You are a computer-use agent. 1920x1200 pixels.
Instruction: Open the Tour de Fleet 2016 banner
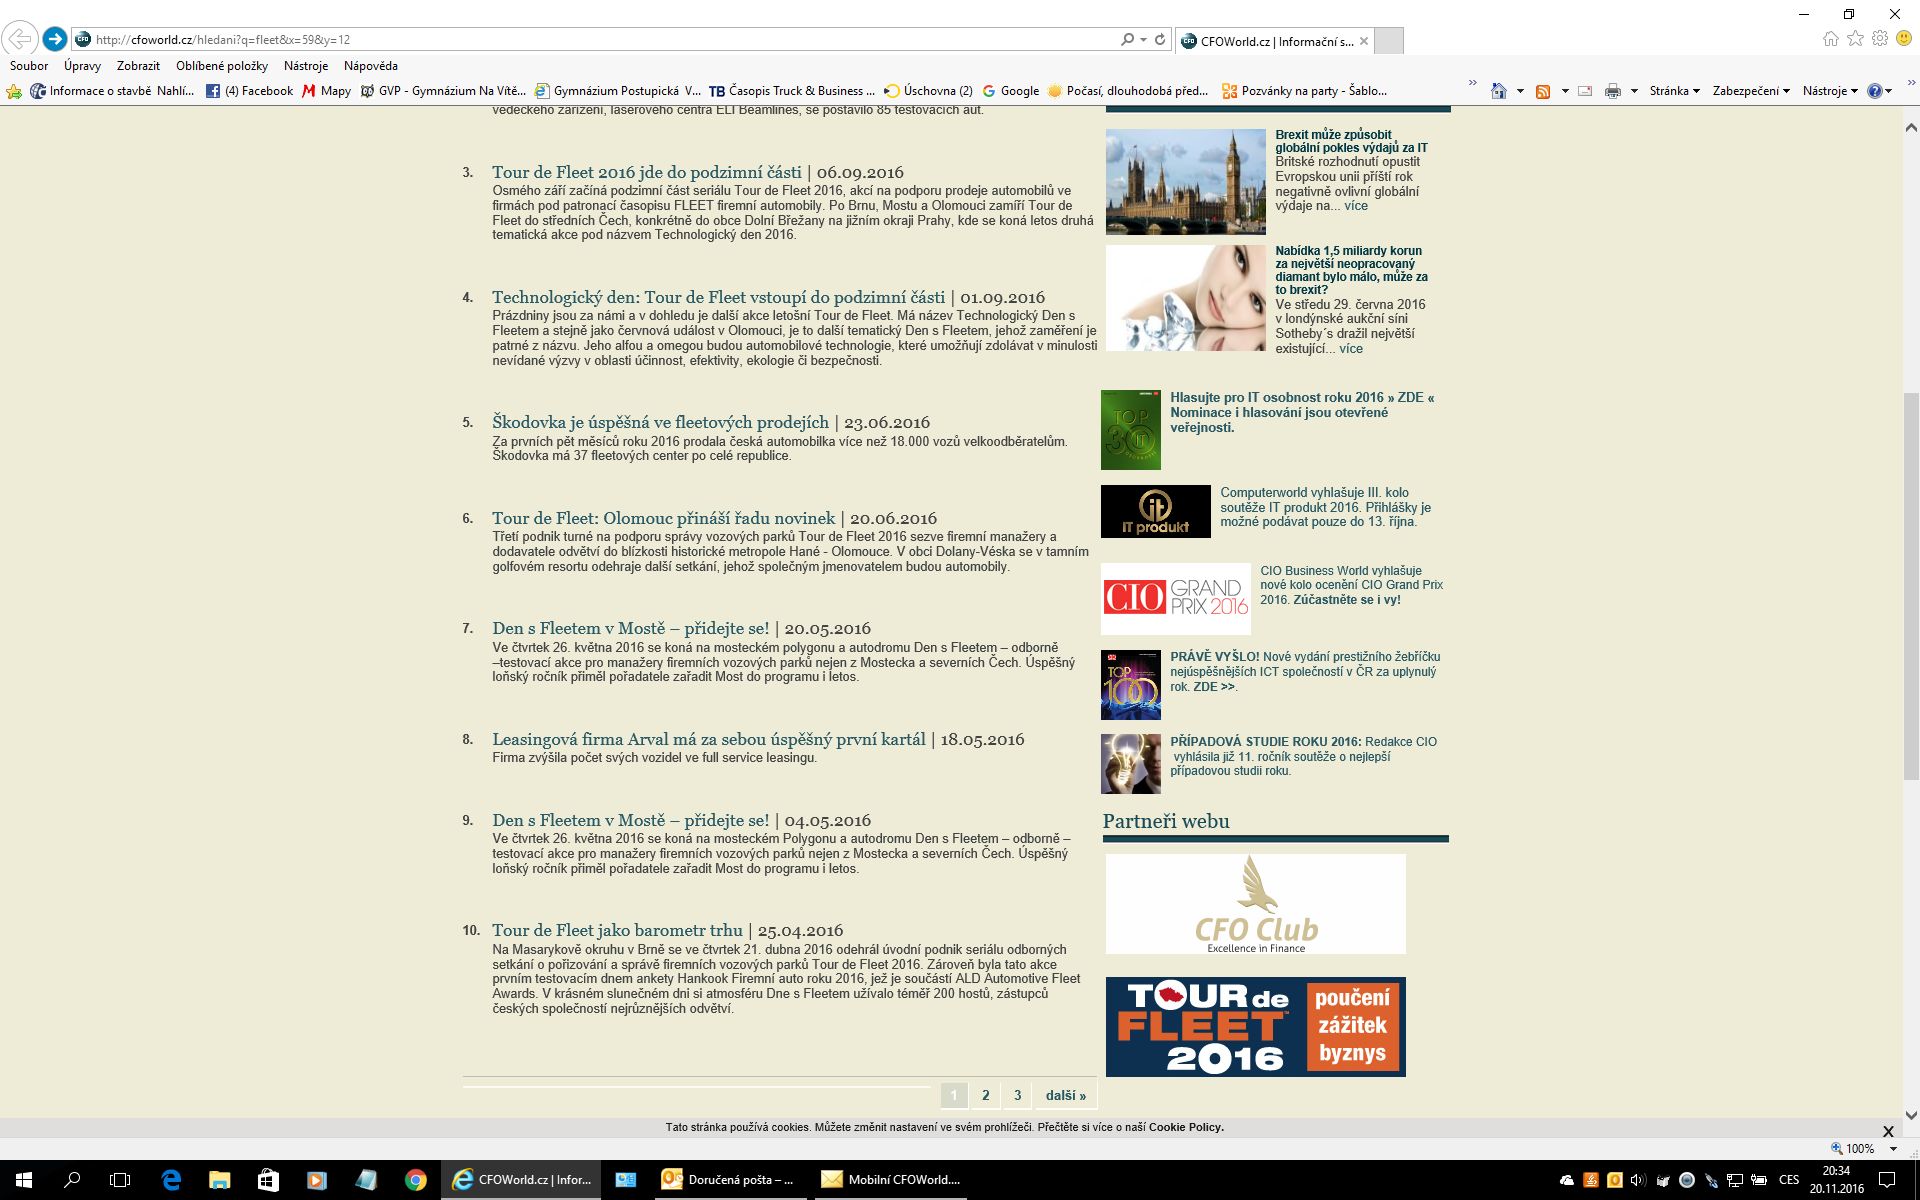click(x=1255, y=1027)
